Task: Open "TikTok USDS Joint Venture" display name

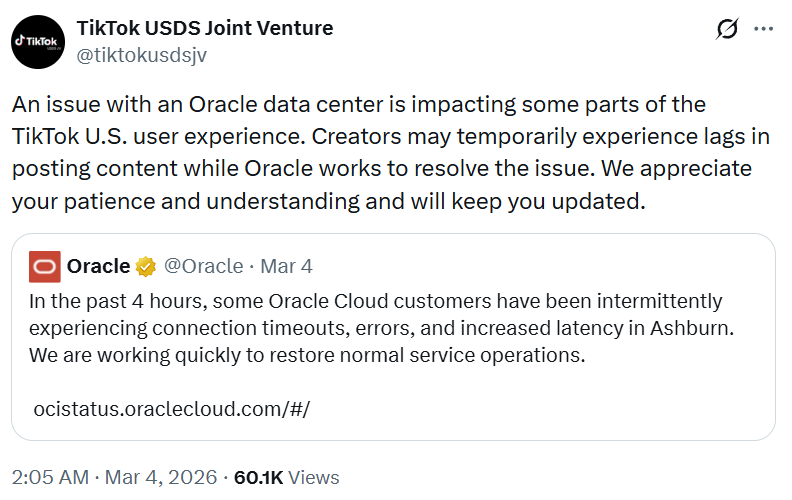Action: click(x=205, y=27)
